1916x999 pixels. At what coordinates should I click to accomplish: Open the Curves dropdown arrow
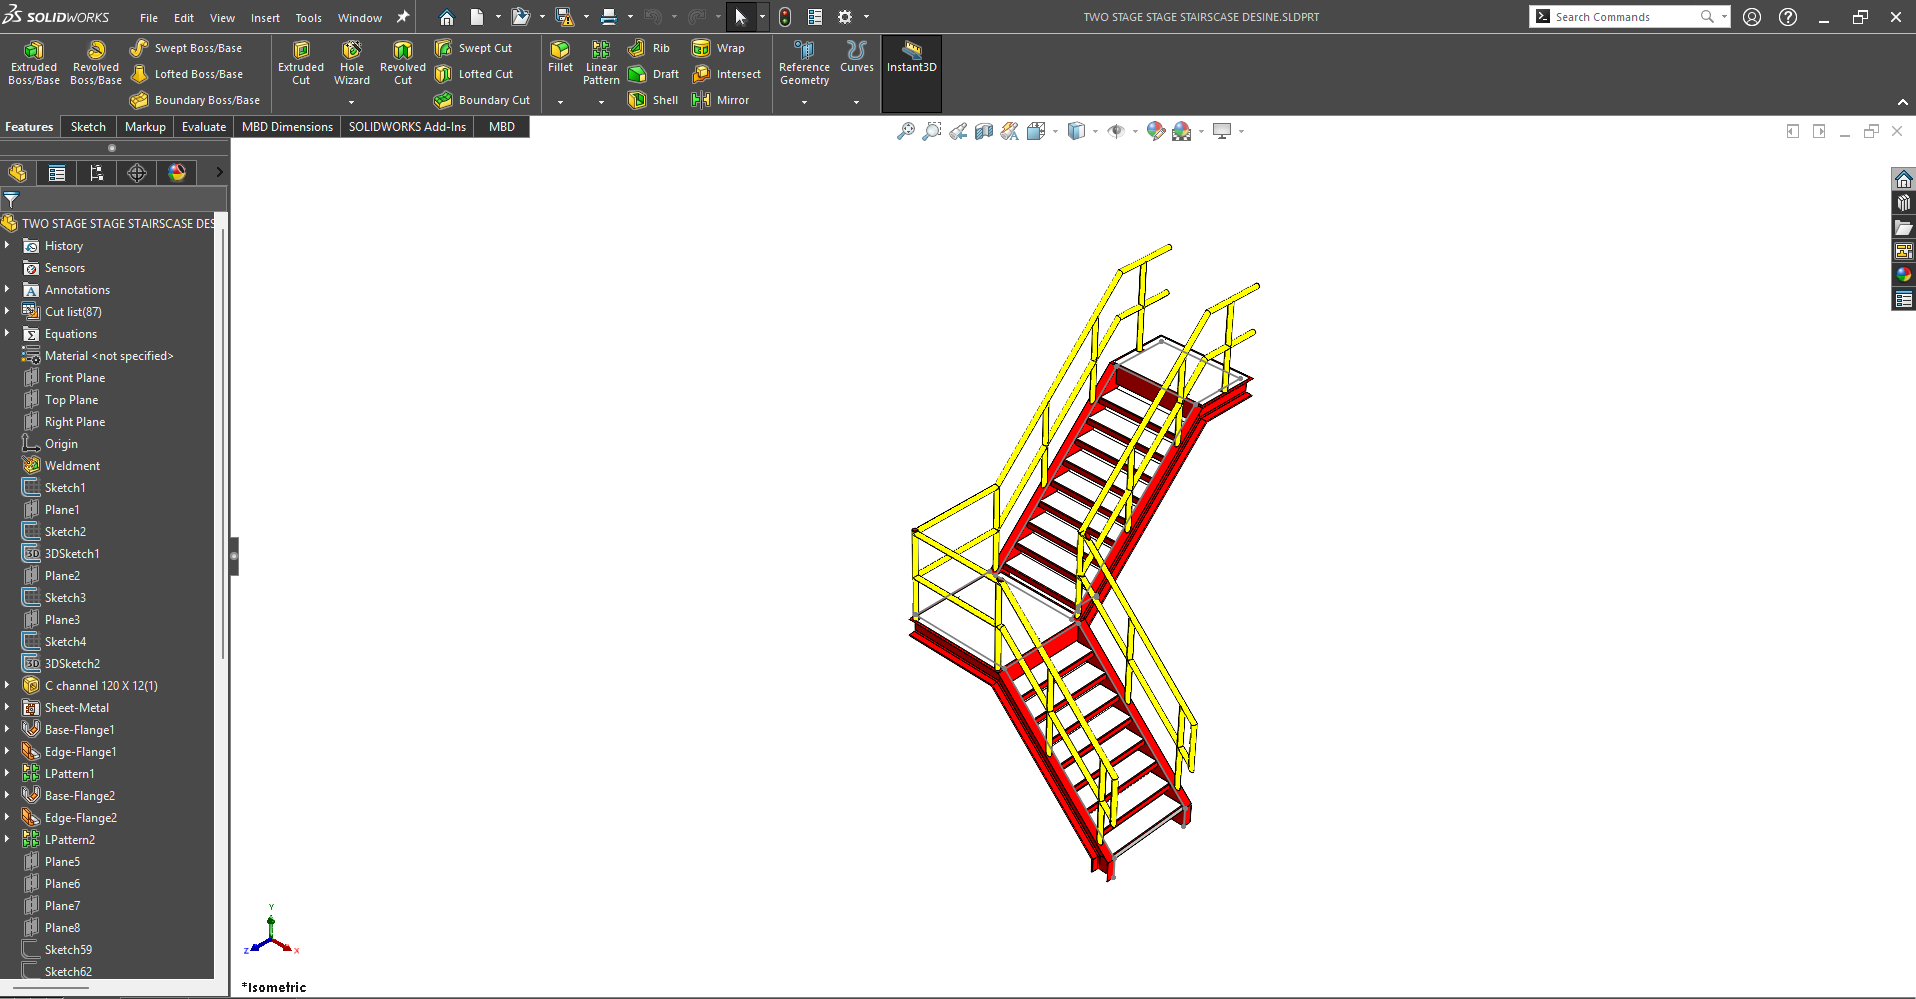[856, 102]
